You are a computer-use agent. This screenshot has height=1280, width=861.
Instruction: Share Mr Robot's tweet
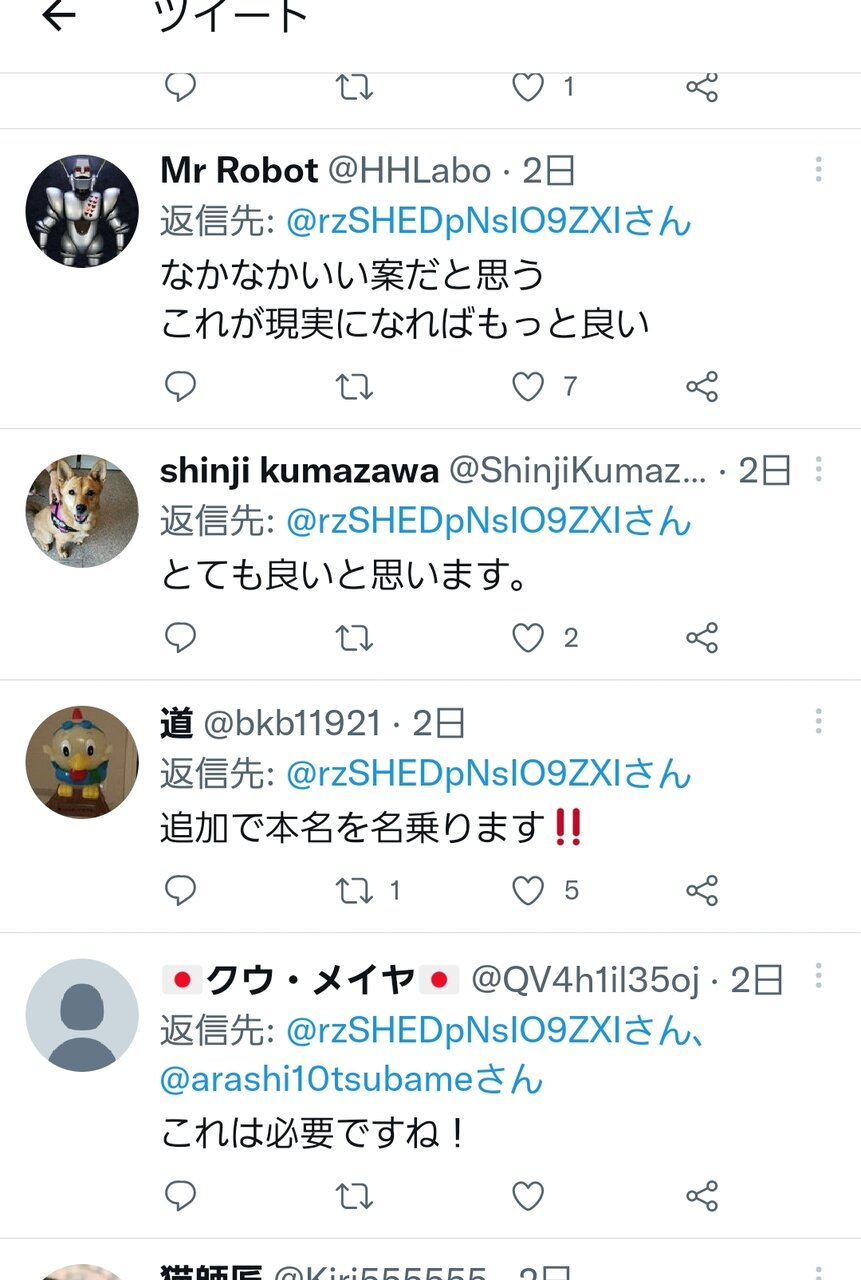[702, 386]
